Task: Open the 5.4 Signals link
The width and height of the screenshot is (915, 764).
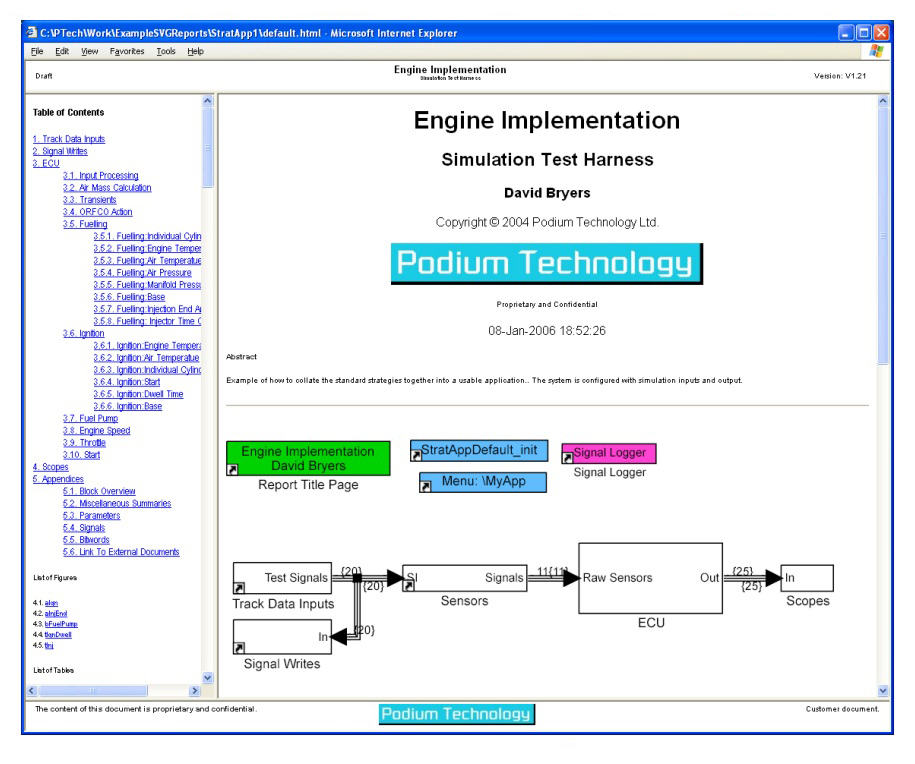Action: tap(84, 528)
